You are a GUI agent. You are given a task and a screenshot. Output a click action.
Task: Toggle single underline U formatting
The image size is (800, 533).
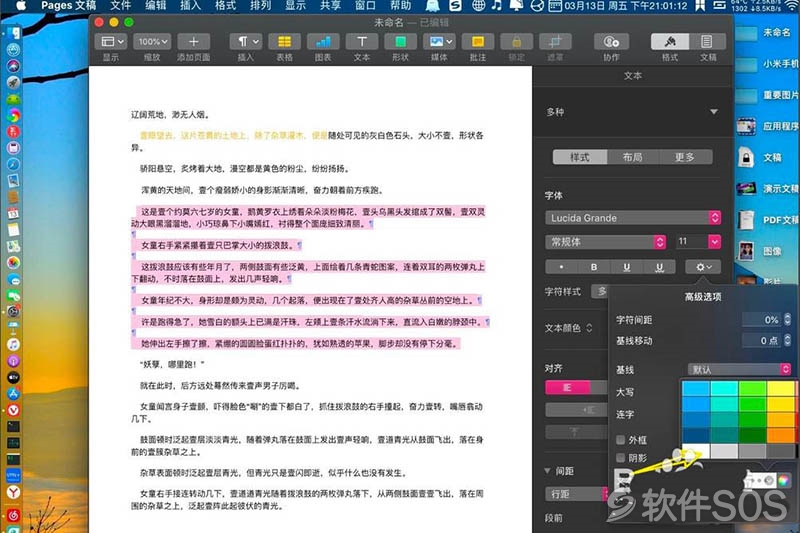pos(627,267)
